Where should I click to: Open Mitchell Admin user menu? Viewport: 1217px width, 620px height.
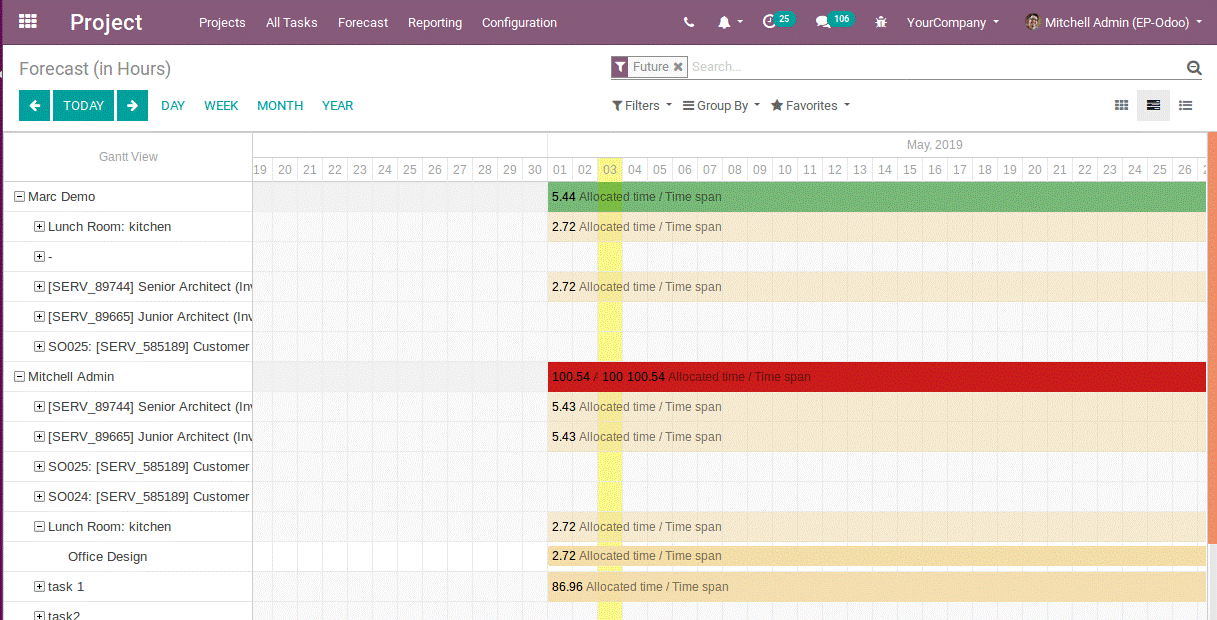1114,22
